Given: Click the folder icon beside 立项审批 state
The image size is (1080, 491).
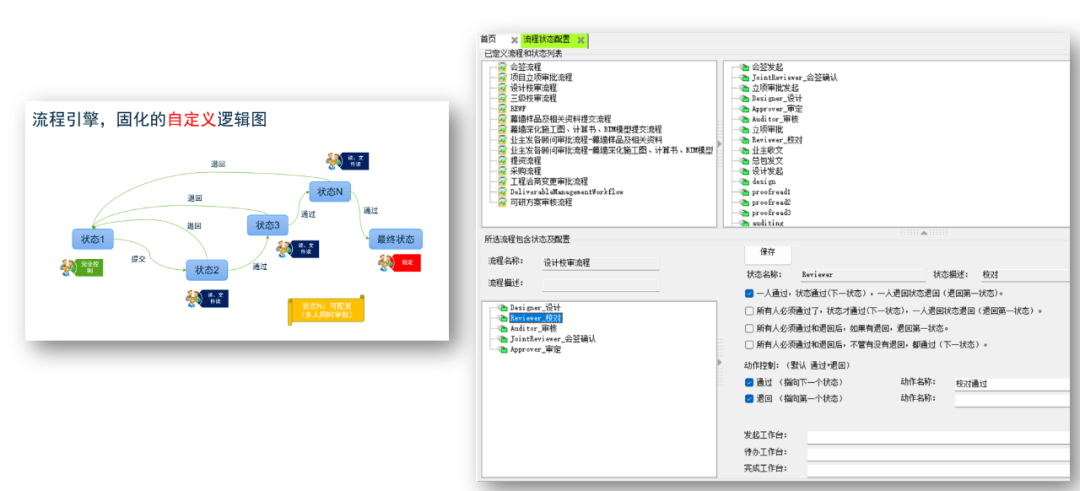Looking at the screenshot, I should (745, 129).
